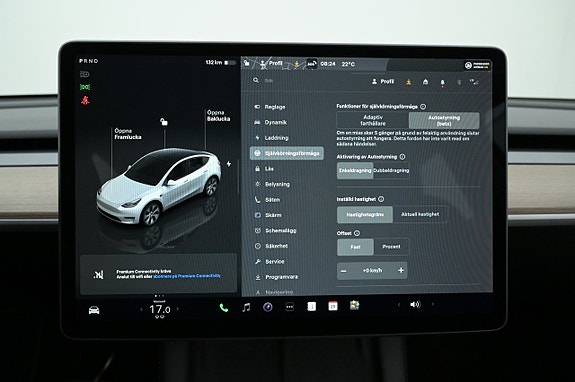Viewport: 575px width, 382px height.
Task: Tap the +0 km/h offset value
Action: [372, 271]
